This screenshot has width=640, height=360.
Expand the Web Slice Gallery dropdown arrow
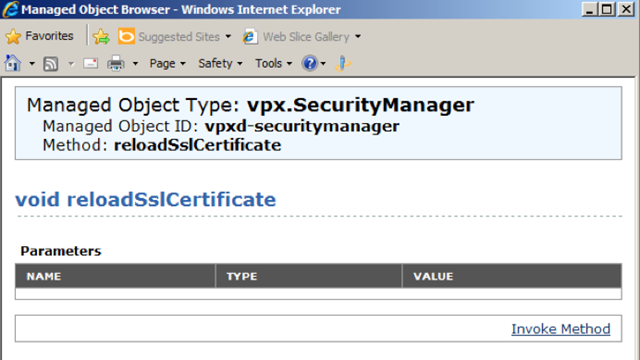click(358, 37)
